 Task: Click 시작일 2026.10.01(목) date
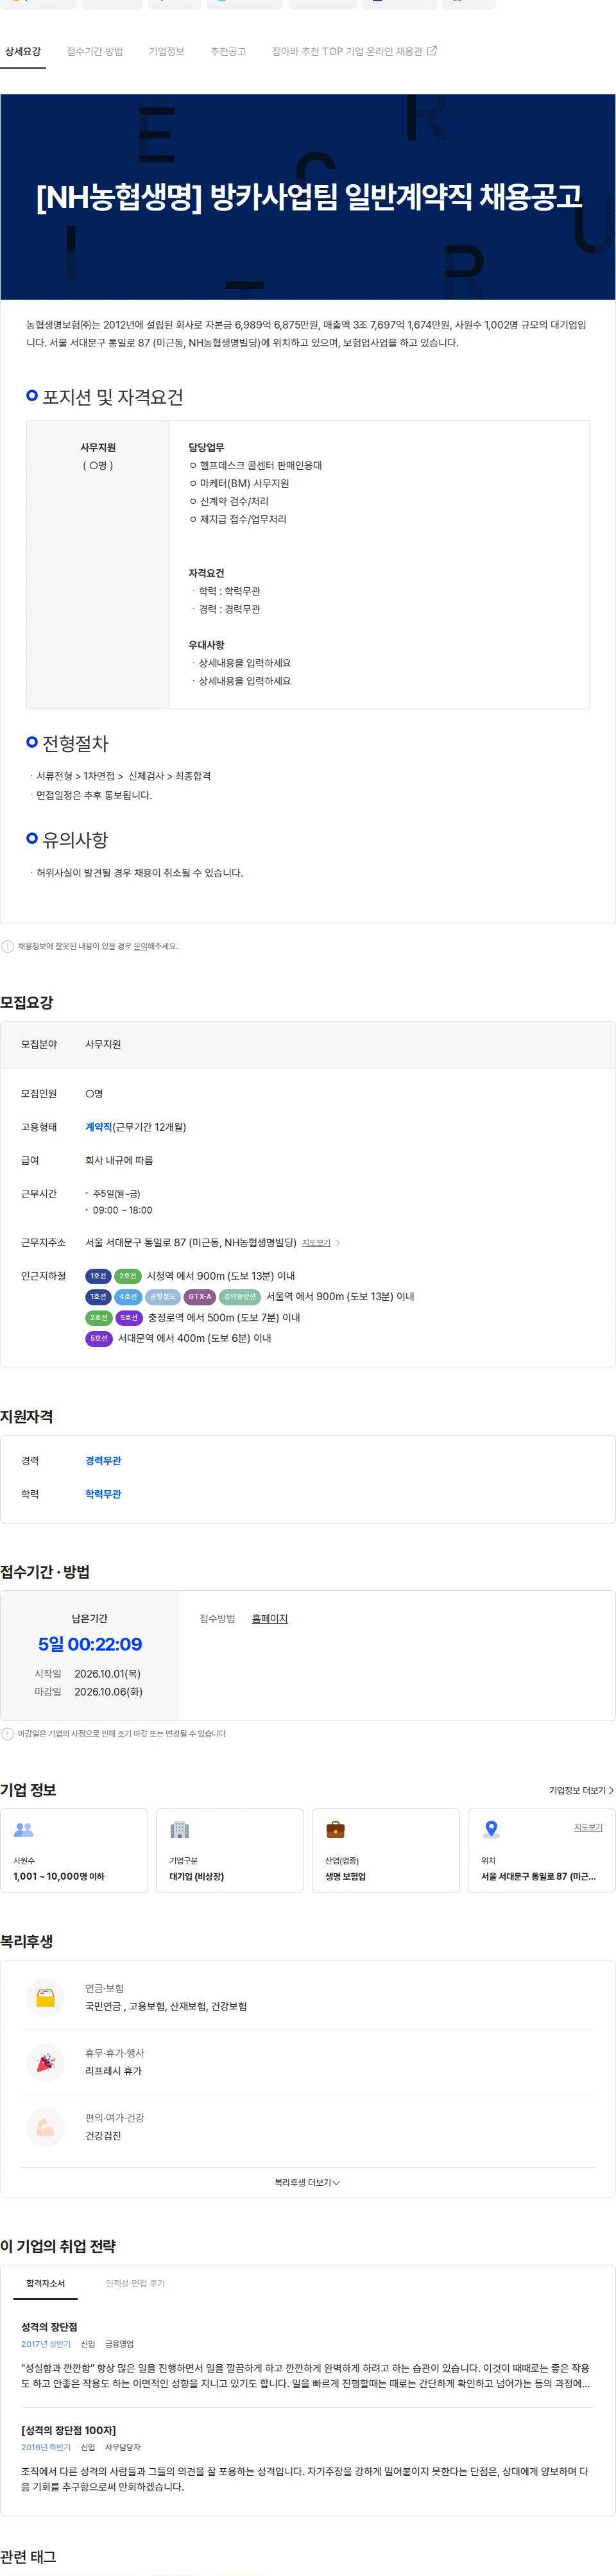pos(107,1674)
